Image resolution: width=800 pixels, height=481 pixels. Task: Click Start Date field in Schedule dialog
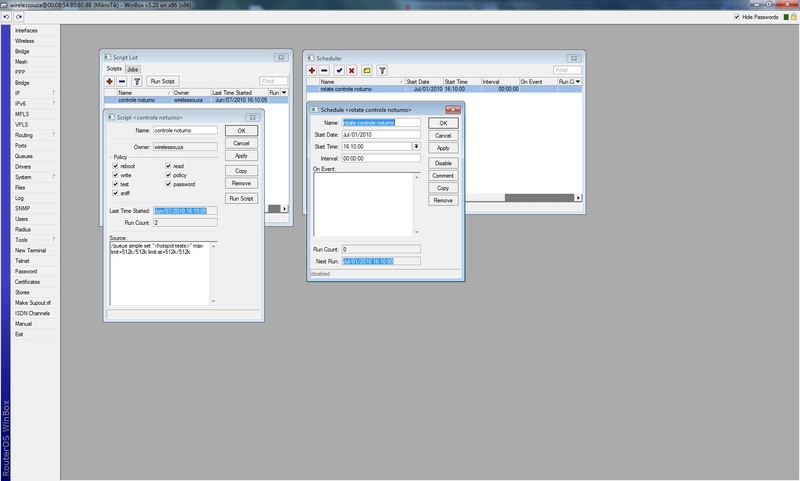click(381, 135)
